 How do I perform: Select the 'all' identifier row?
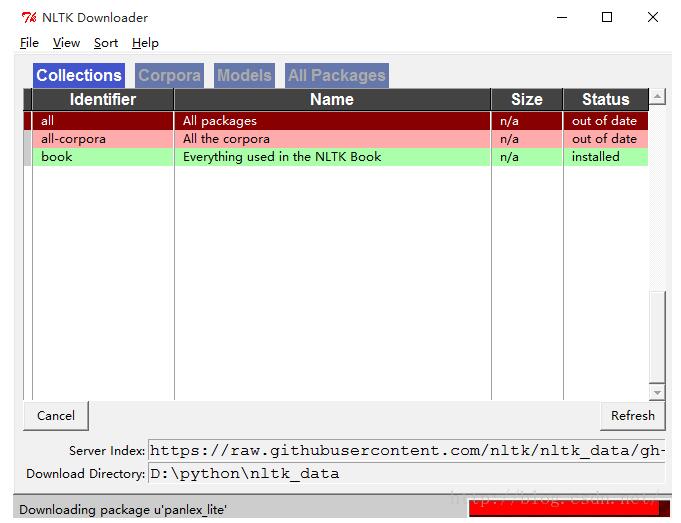pyautogui.click(x=102, y=121)
